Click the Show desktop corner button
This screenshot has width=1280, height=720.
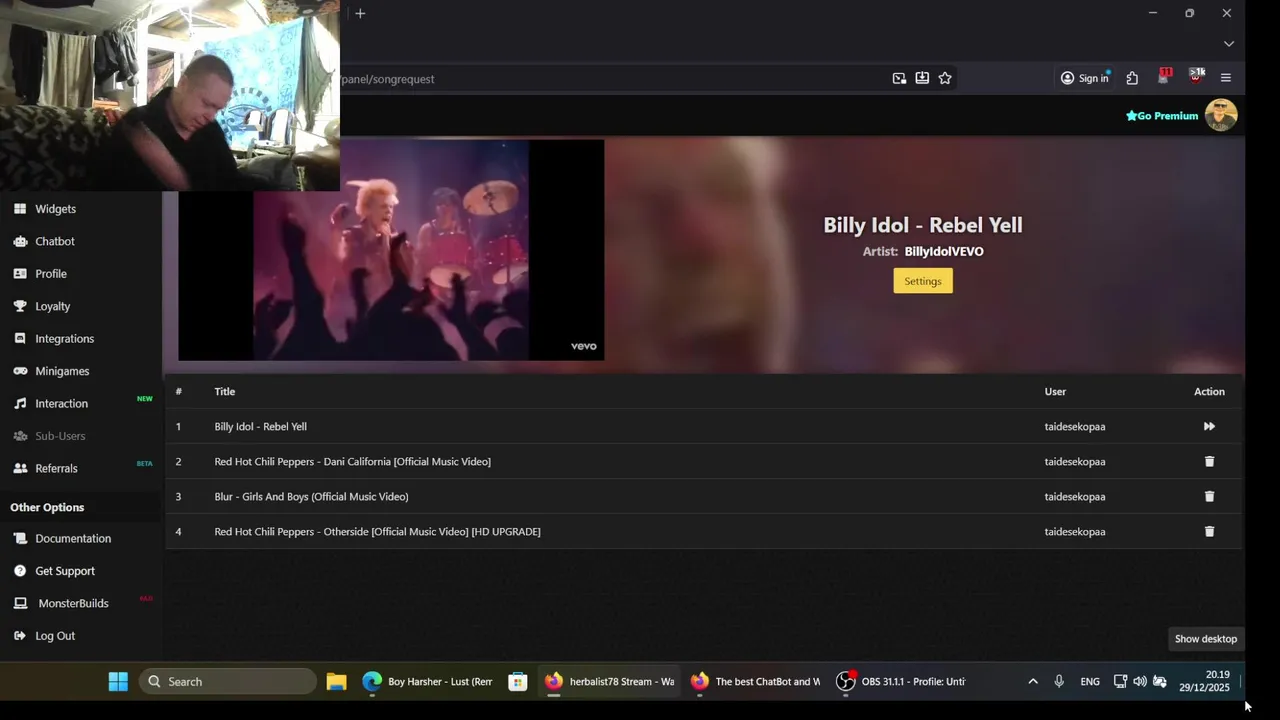click(1241, 682)
